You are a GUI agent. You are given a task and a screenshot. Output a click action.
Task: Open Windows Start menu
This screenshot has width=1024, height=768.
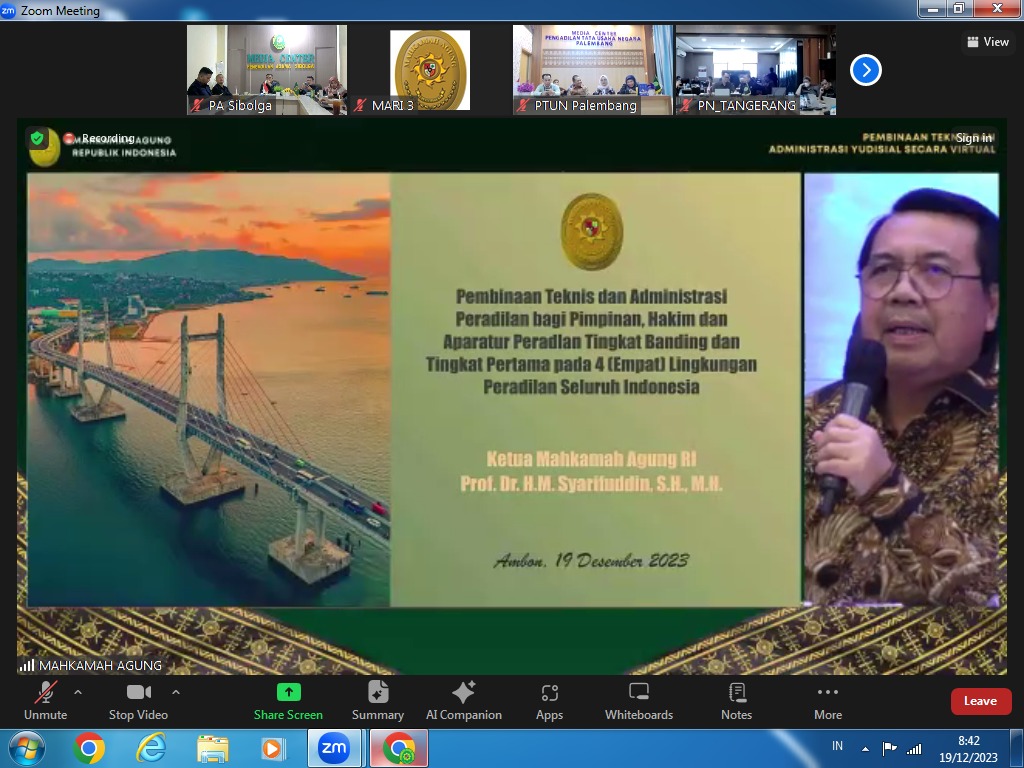[26, 748]
